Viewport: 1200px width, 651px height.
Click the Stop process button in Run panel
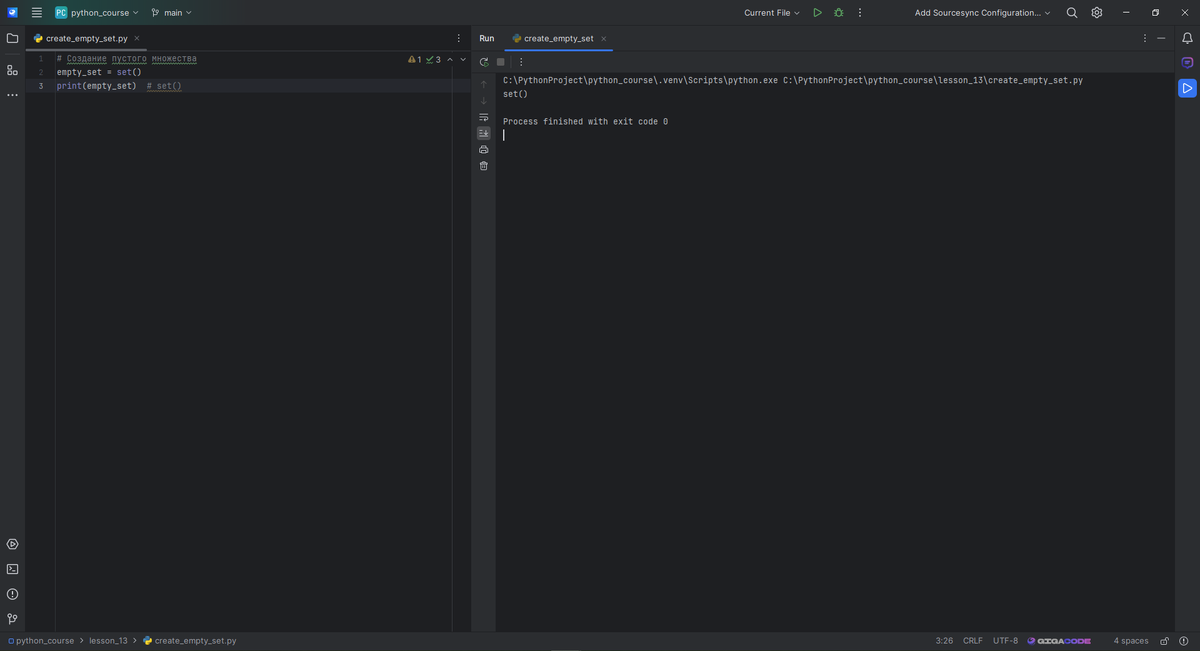501,62
